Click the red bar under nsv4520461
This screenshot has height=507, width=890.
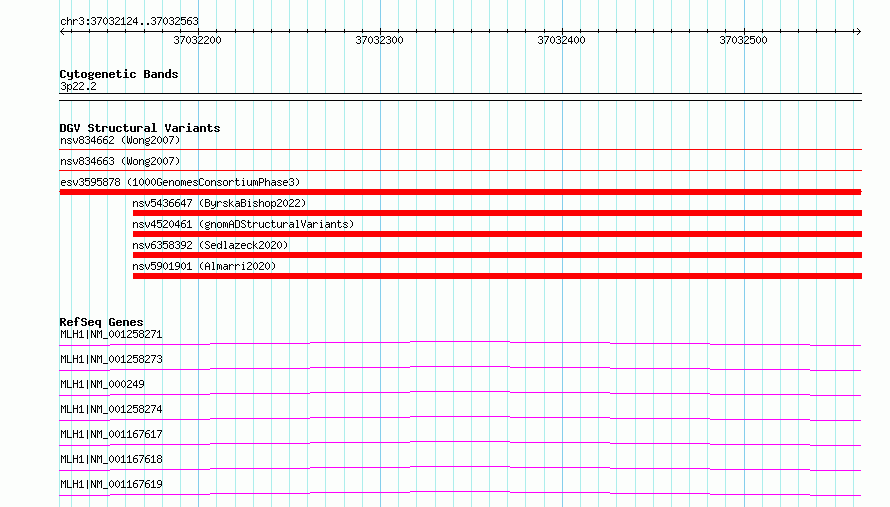pos(497,234)
